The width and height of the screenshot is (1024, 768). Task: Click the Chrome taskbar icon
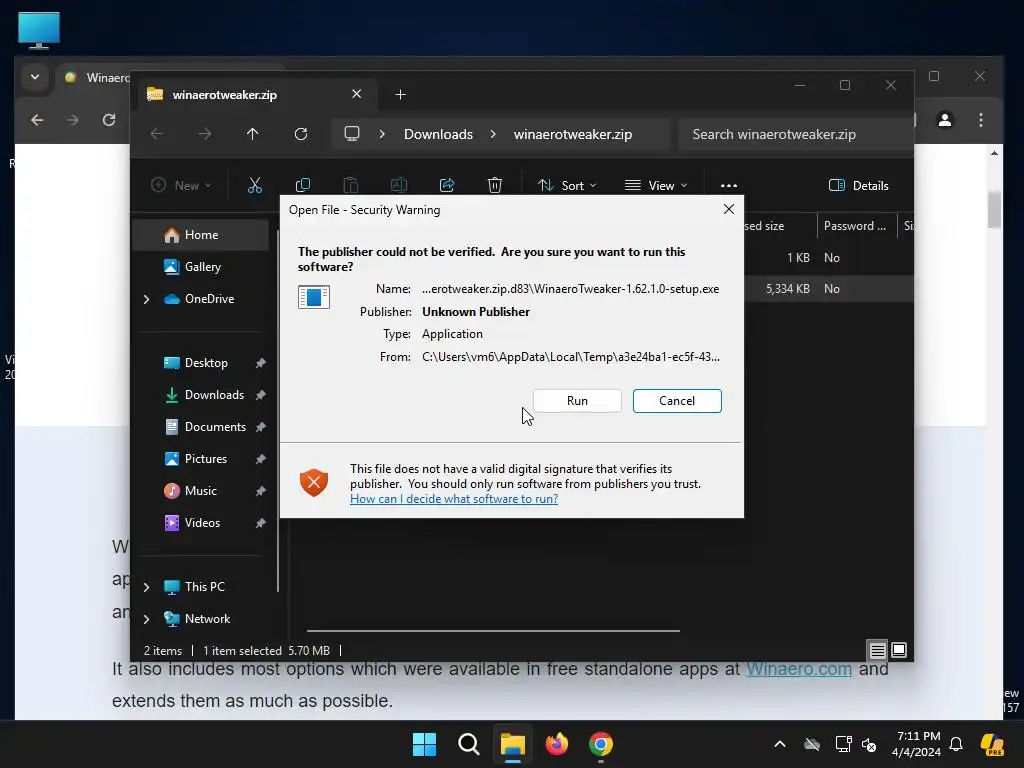click(601, 744)
